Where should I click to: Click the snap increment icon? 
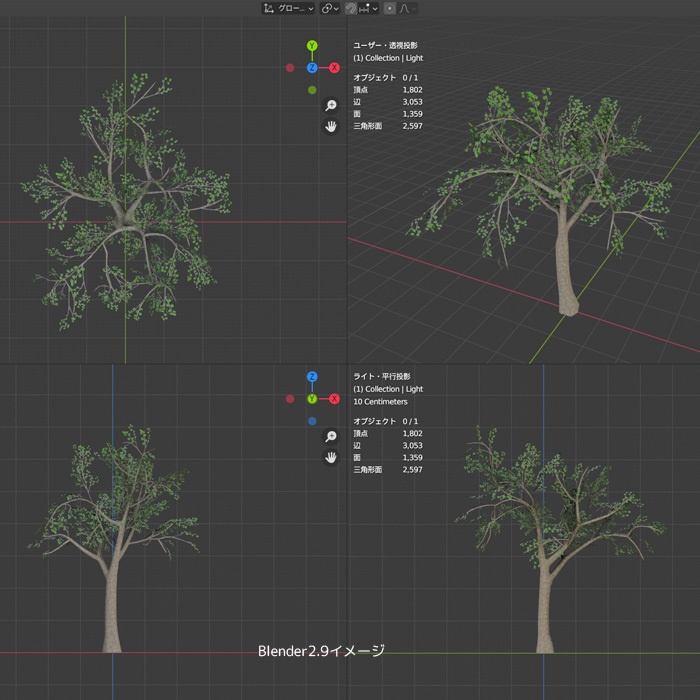point(364,8)
